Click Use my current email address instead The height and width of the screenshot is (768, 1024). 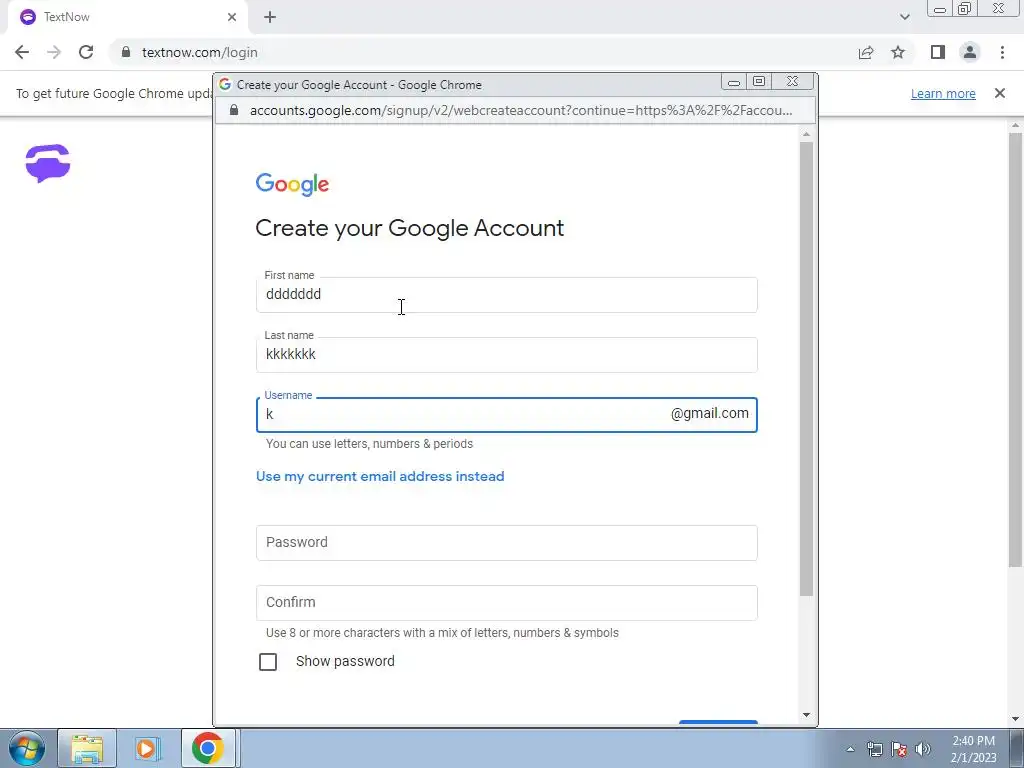[x=380, y=476]
